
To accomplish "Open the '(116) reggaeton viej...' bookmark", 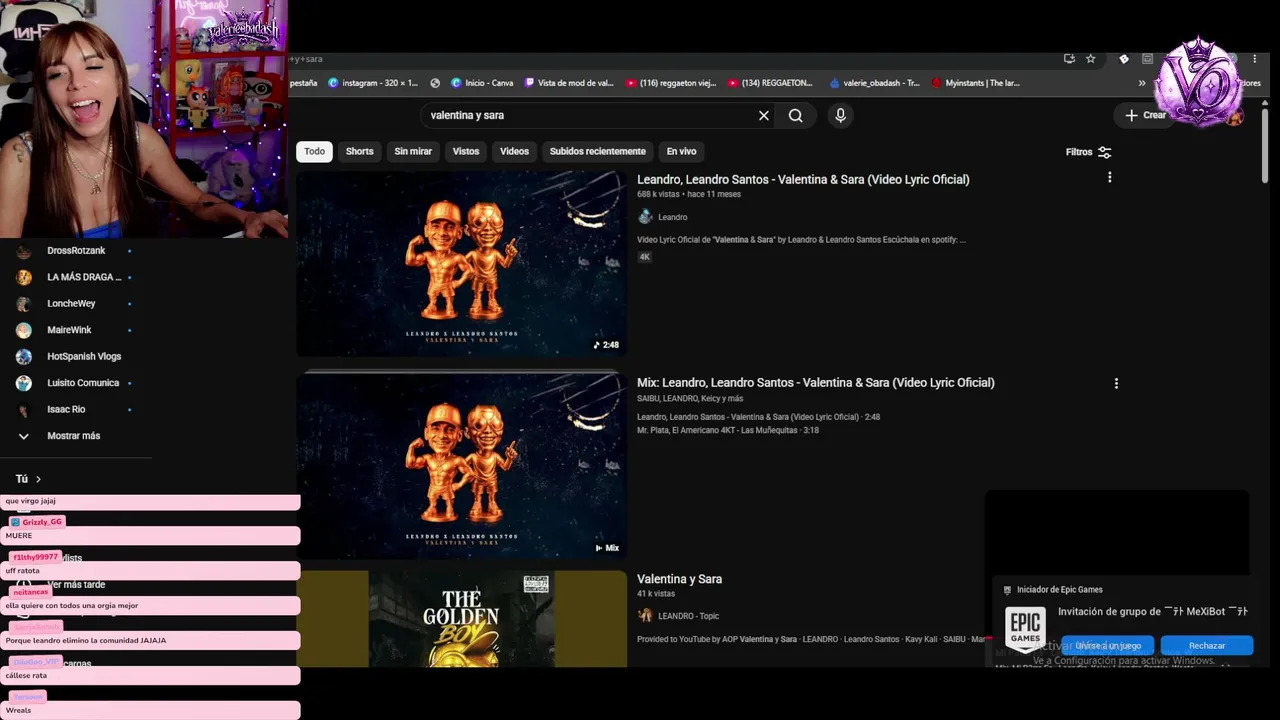I will [671, 83].
